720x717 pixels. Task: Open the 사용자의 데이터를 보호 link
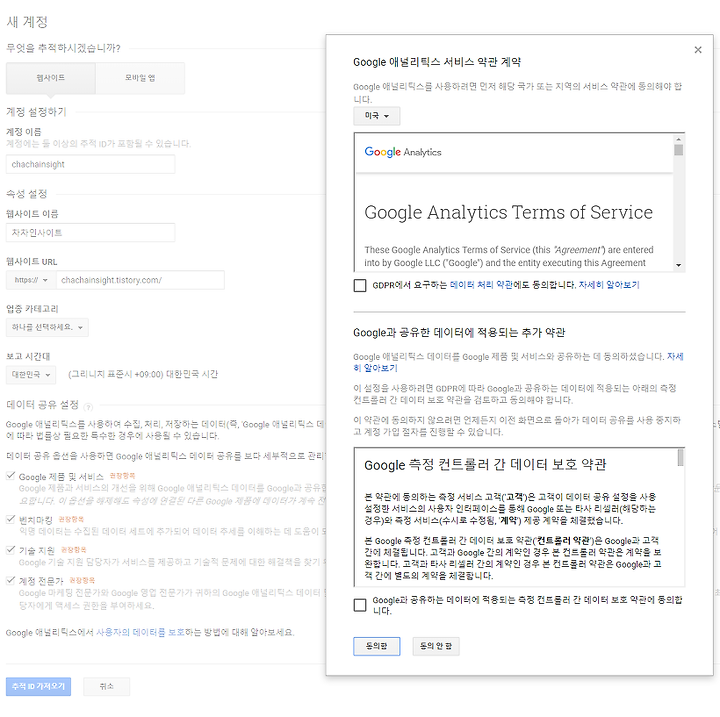140,632
